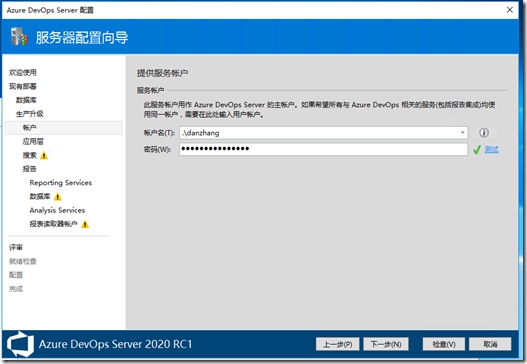Select 应用层 in the sidebar
The height and width of the screenshot is (364, 527).
[x=33, y=141]
